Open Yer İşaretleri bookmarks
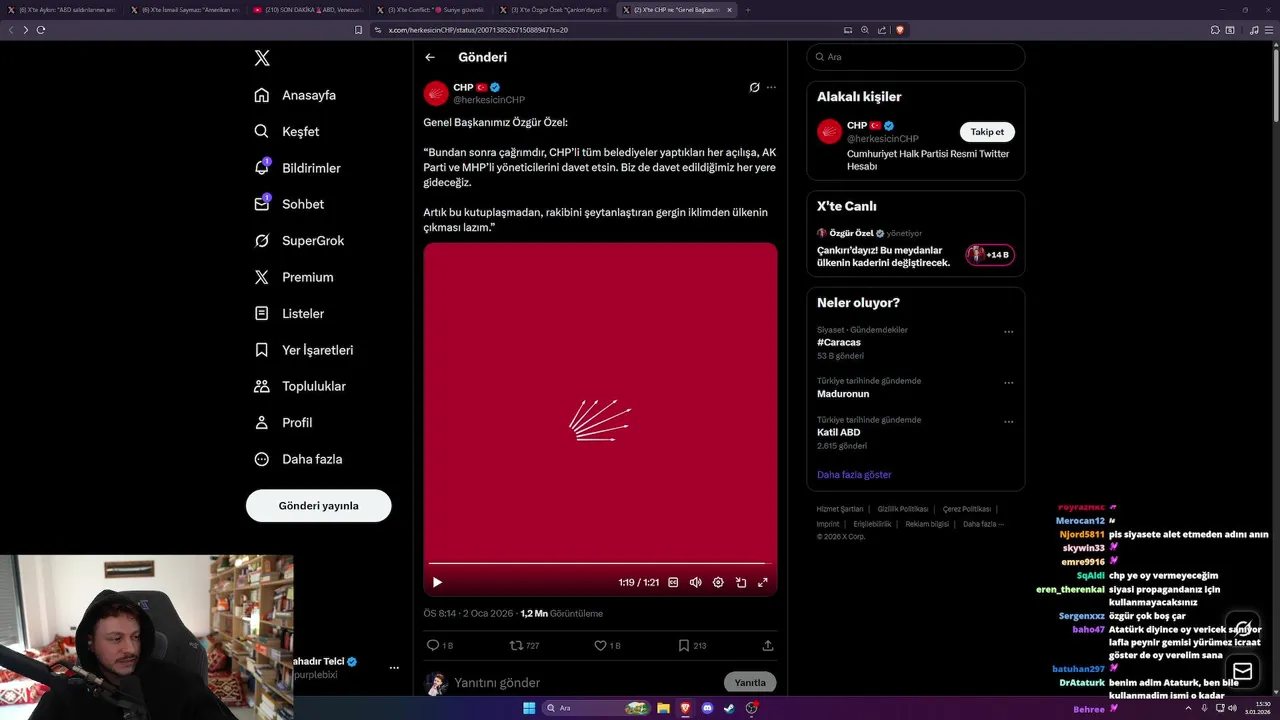Viewport: 1280px width, 720px height. coord(304,350)
